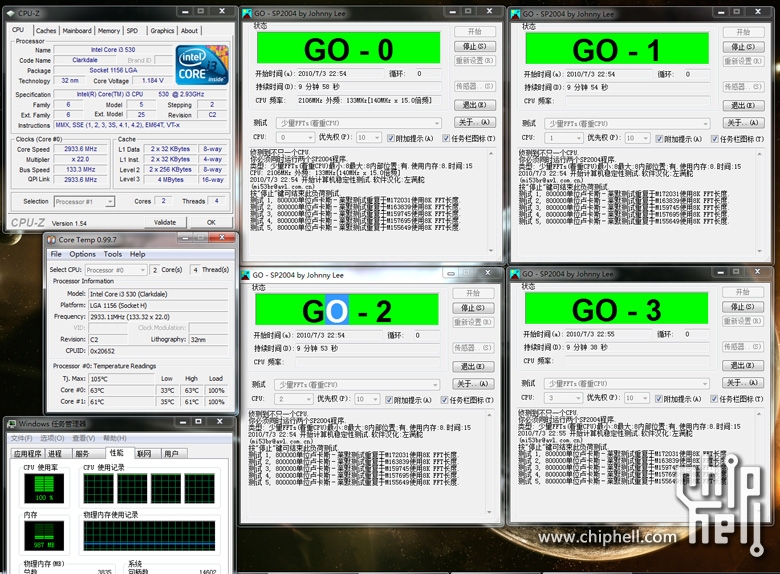Open the Options menu in Core Temp
780x574 pixels.
pos(82,254)
